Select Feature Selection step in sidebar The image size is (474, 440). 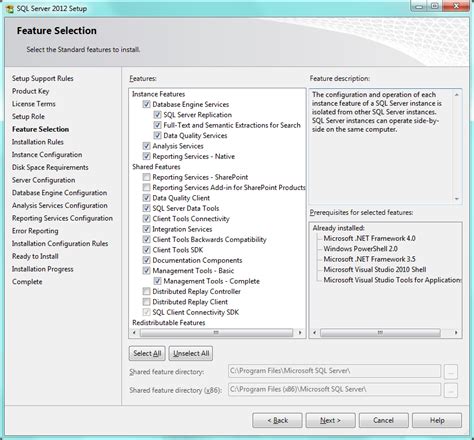click(x=41, y=129)
